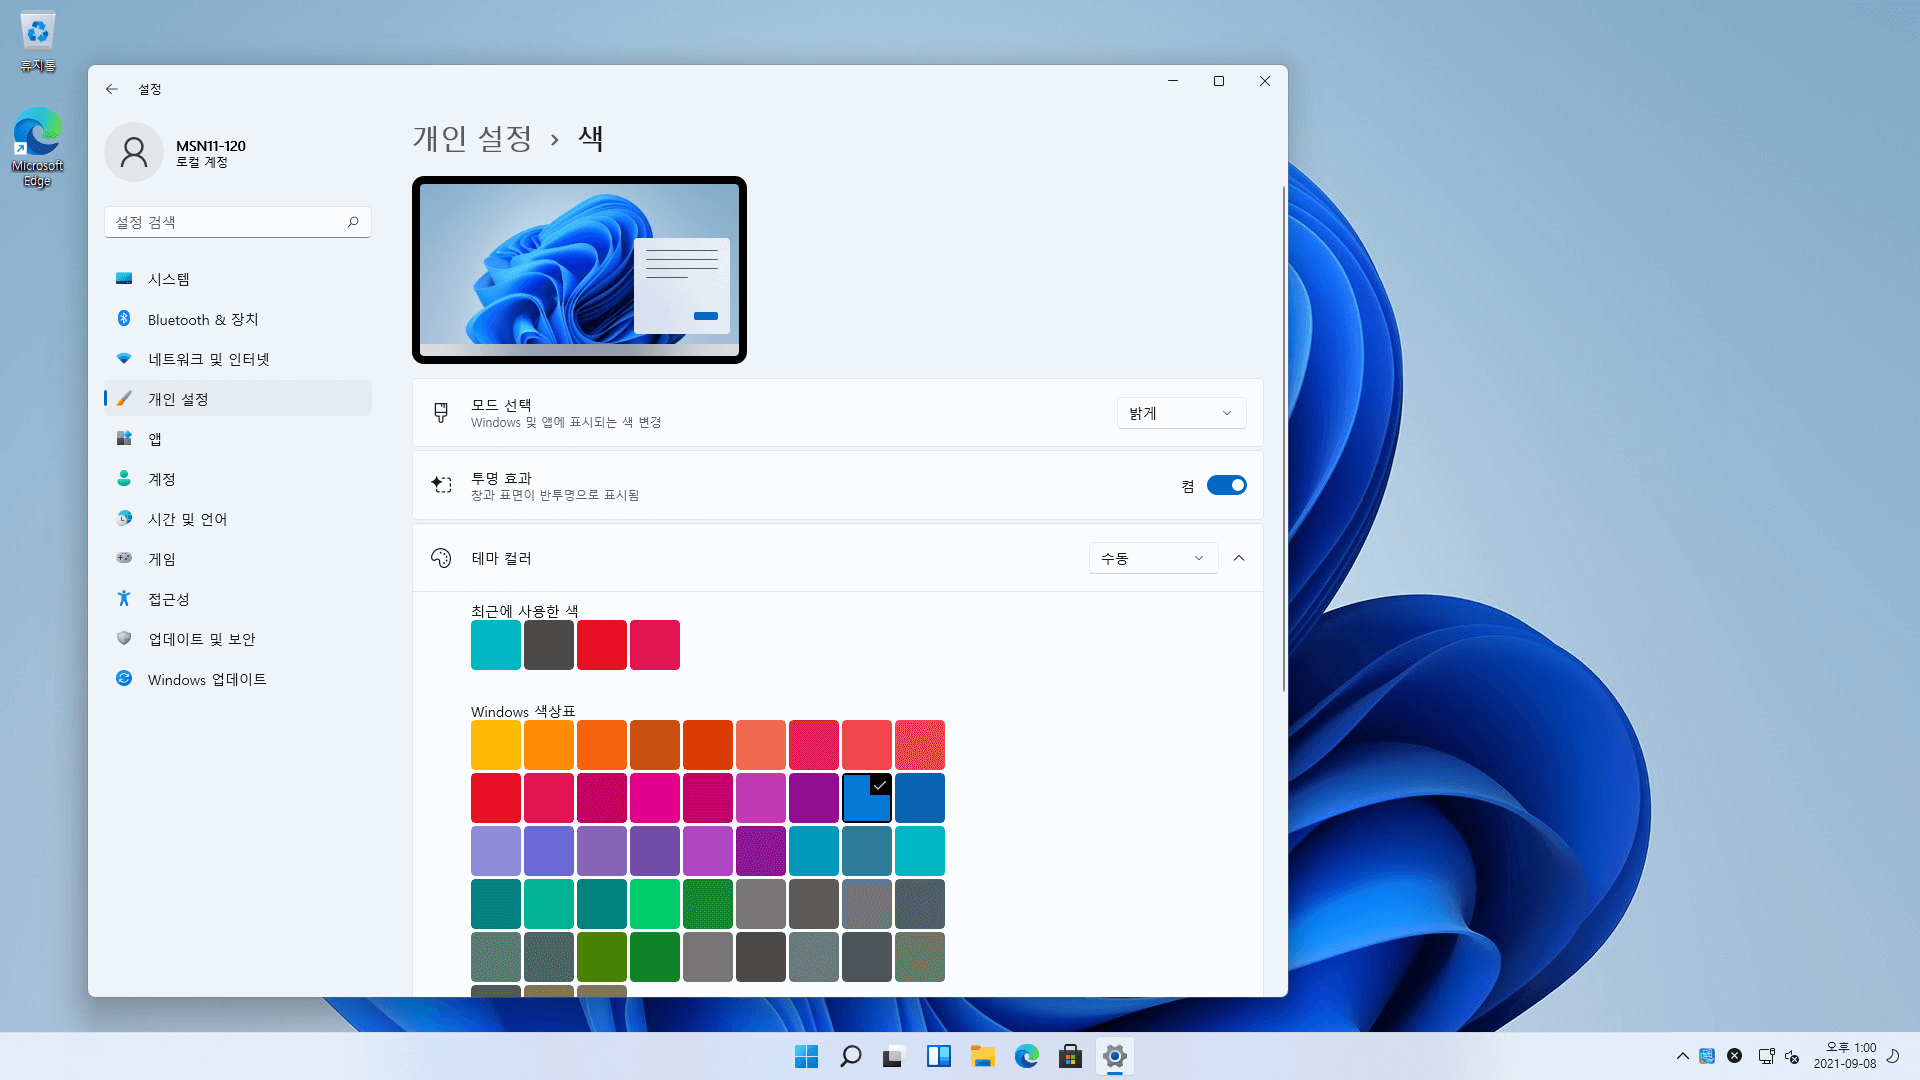
Task: Select 업데이트 및 보안 in sidebar
Action: 238,639
